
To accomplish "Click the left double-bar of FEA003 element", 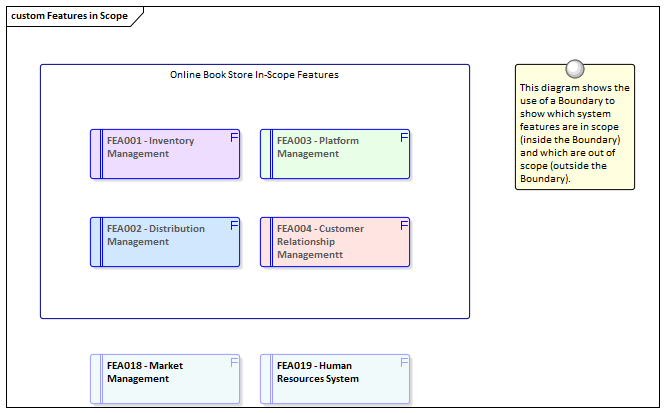I will 267,154.
